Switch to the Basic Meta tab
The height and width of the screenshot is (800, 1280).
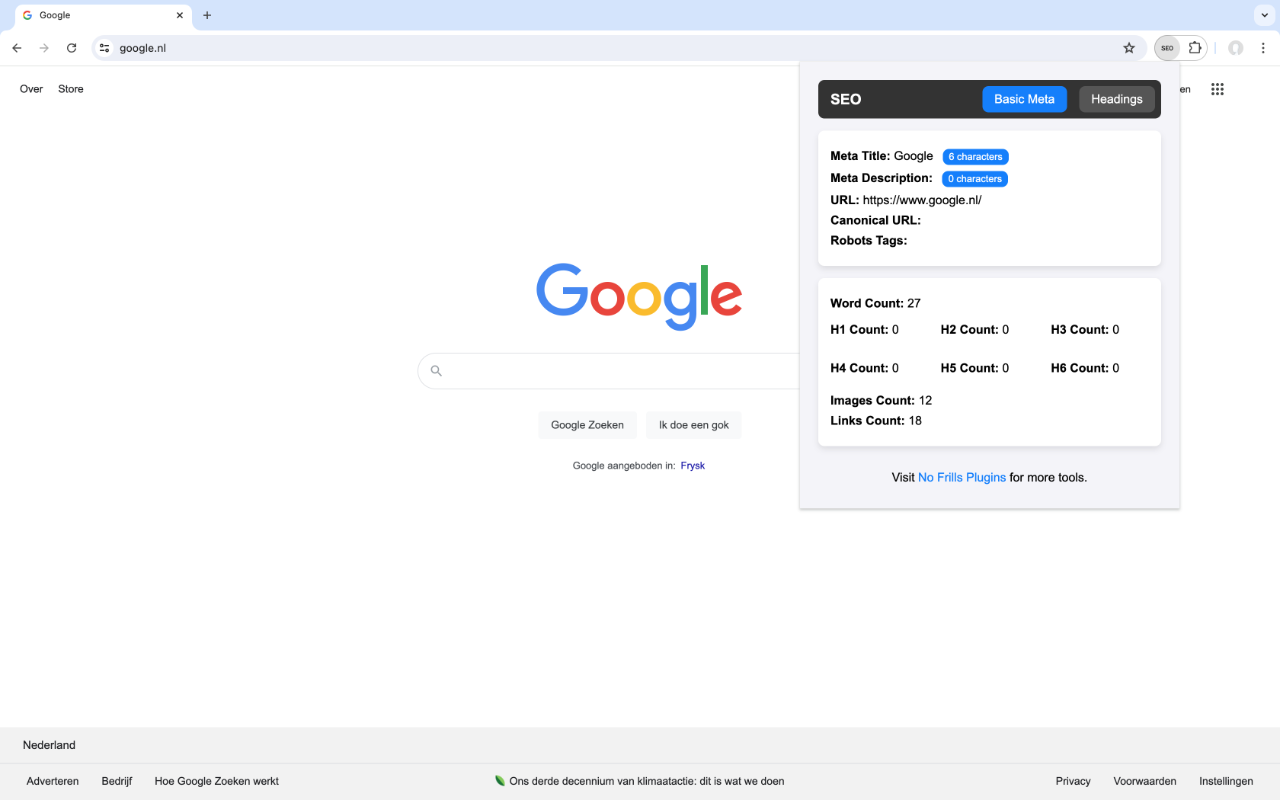[x=1024, y=99]
